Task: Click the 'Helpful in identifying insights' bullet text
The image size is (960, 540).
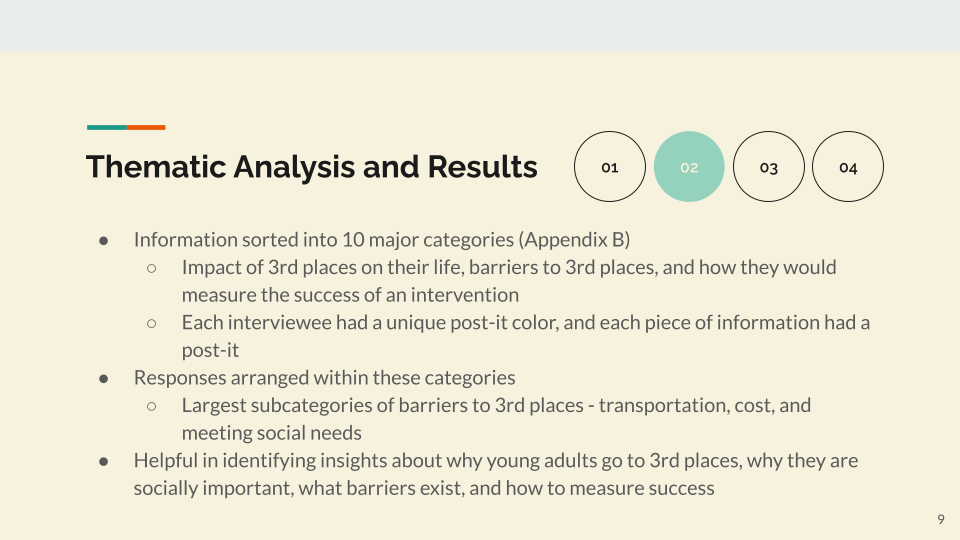Action: click(496, 474)
